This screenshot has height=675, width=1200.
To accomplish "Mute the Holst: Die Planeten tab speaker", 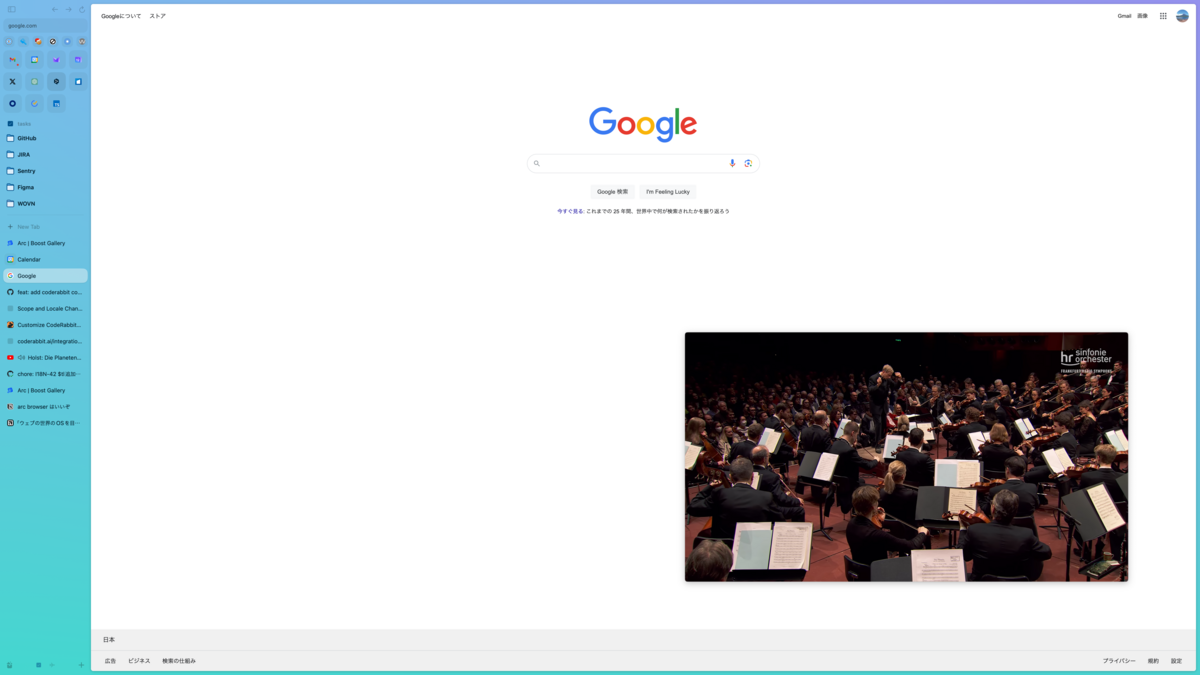I will click(21, 357).
